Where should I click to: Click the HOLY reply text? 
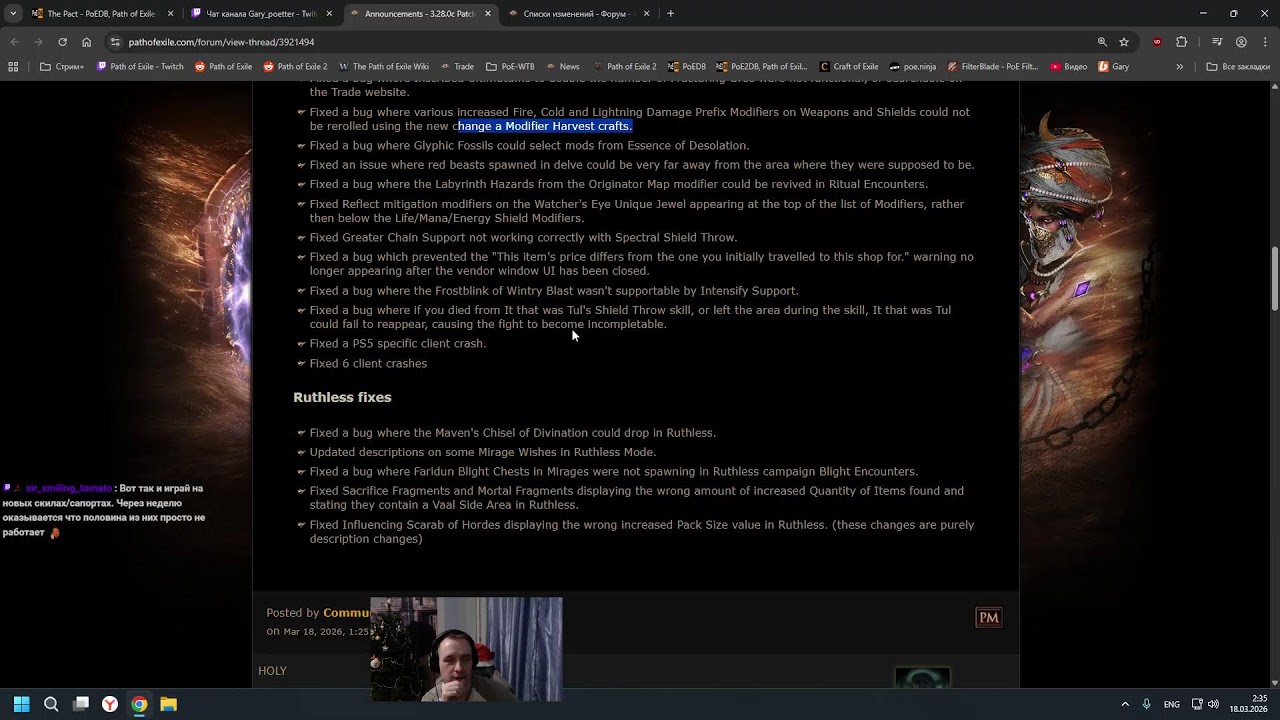pos(272,671)
